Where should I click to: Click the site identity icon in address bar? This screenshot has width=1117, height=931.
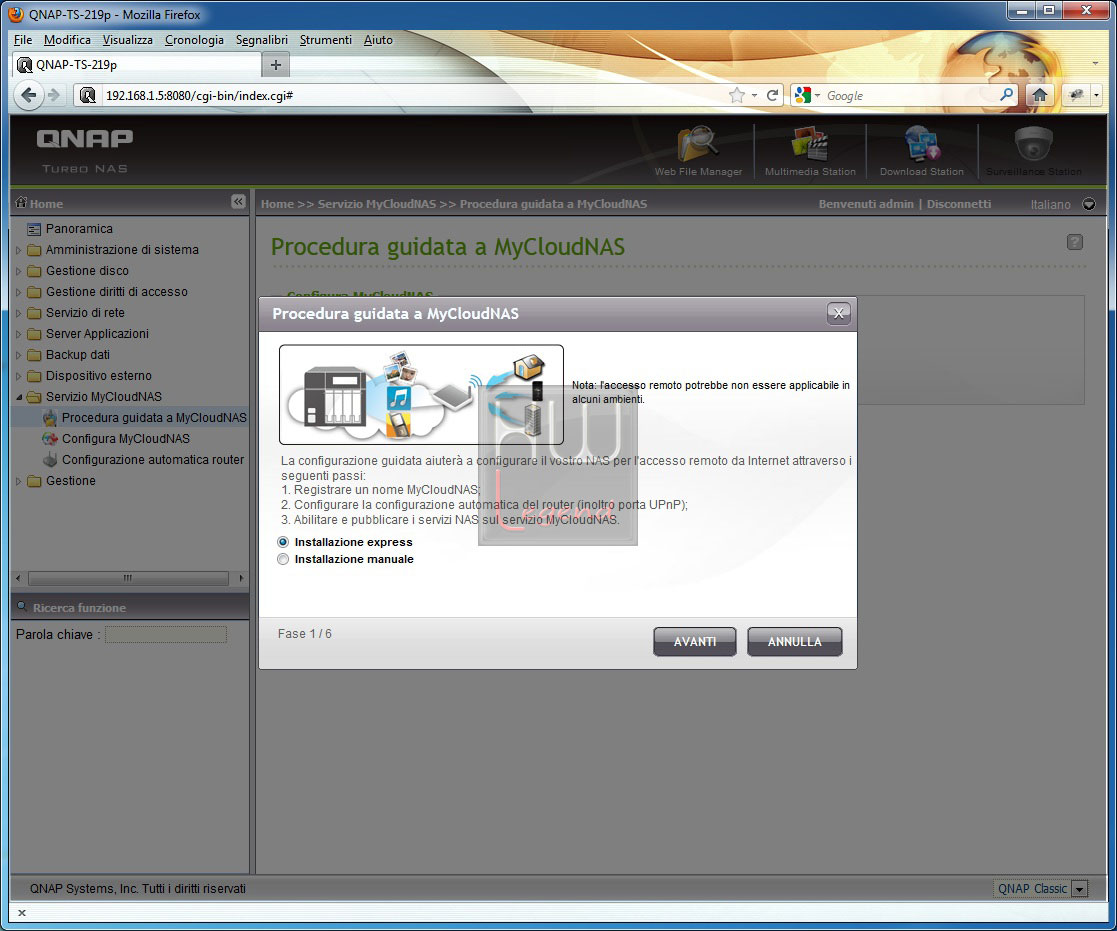(x=88, y=95)
